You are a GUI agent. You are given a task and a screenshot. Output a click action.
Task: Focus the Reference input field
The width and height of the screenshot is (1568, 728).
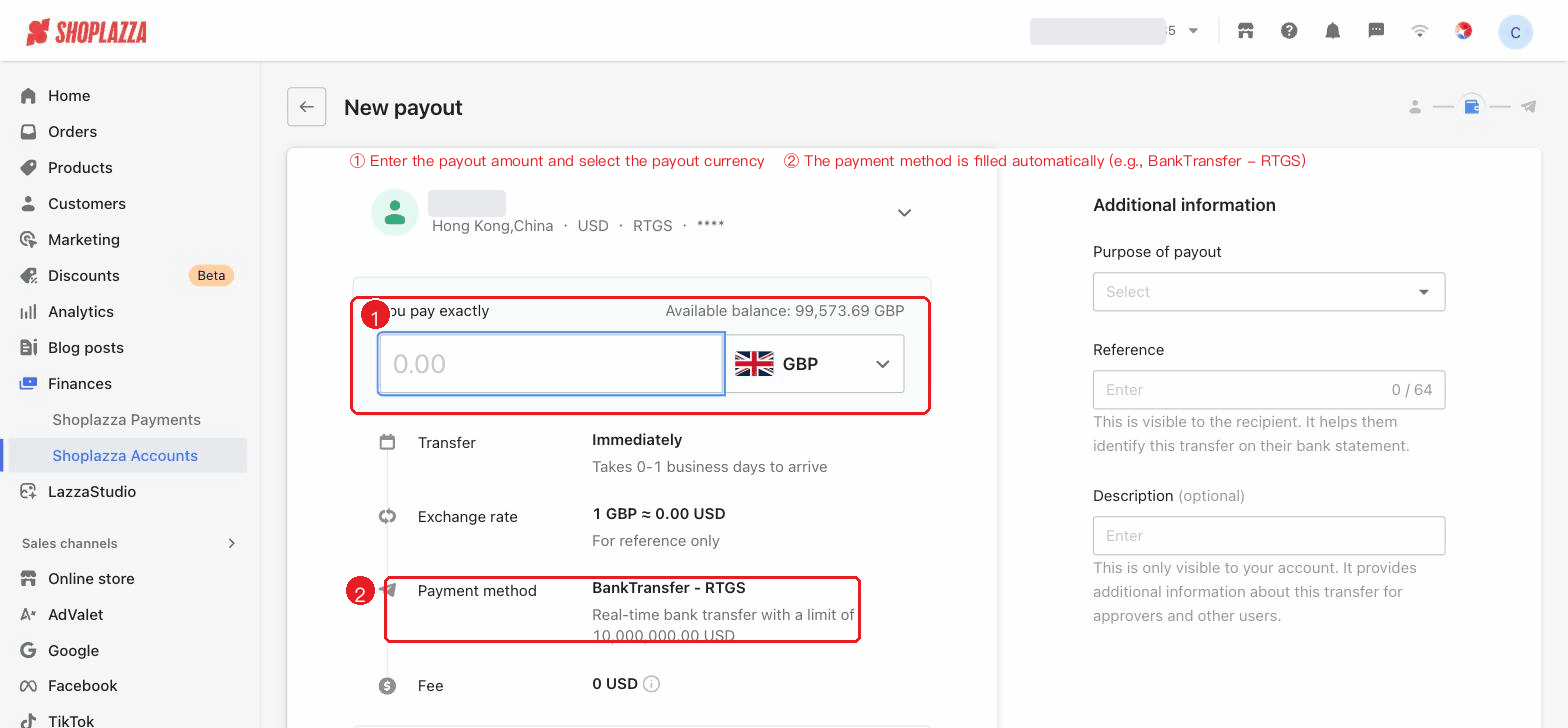[1269, 390]
